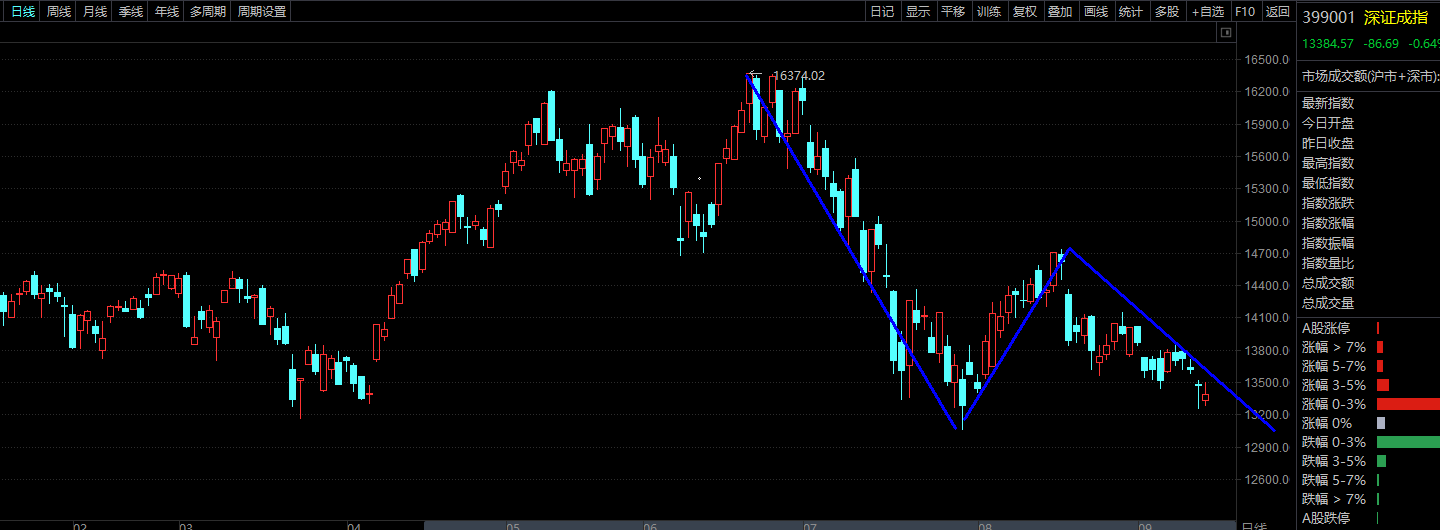Click the latest price 13384.57

pyautogui.click(x=1328, y=43)
